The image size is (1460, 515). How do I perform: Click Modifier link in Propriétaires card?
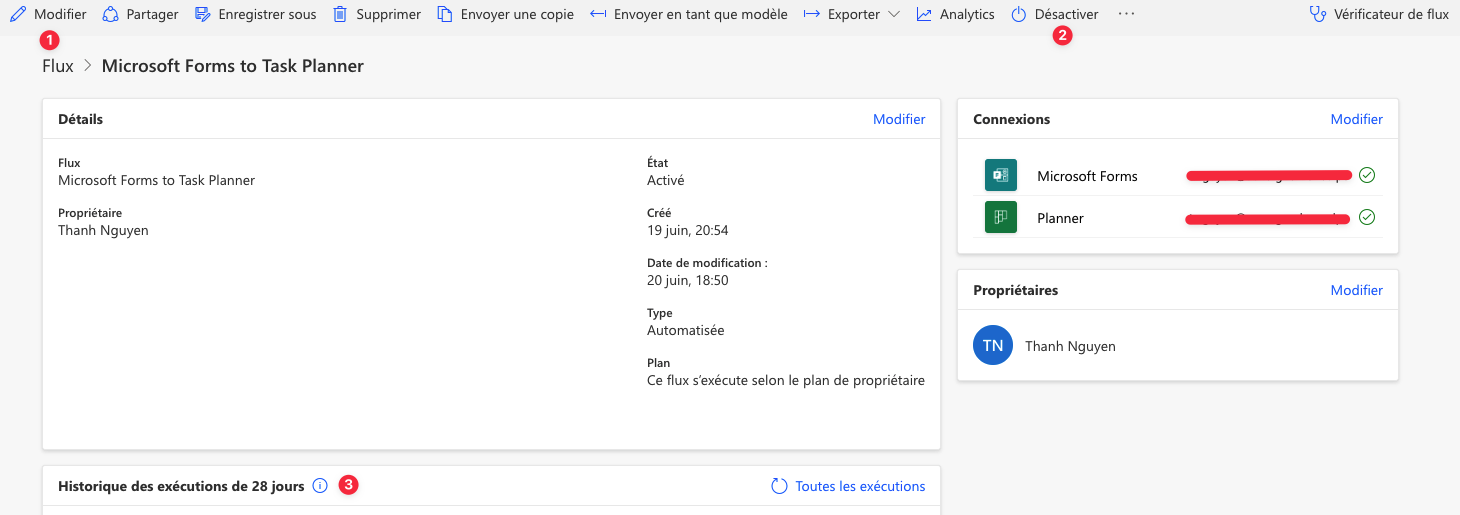[1356, 290]
